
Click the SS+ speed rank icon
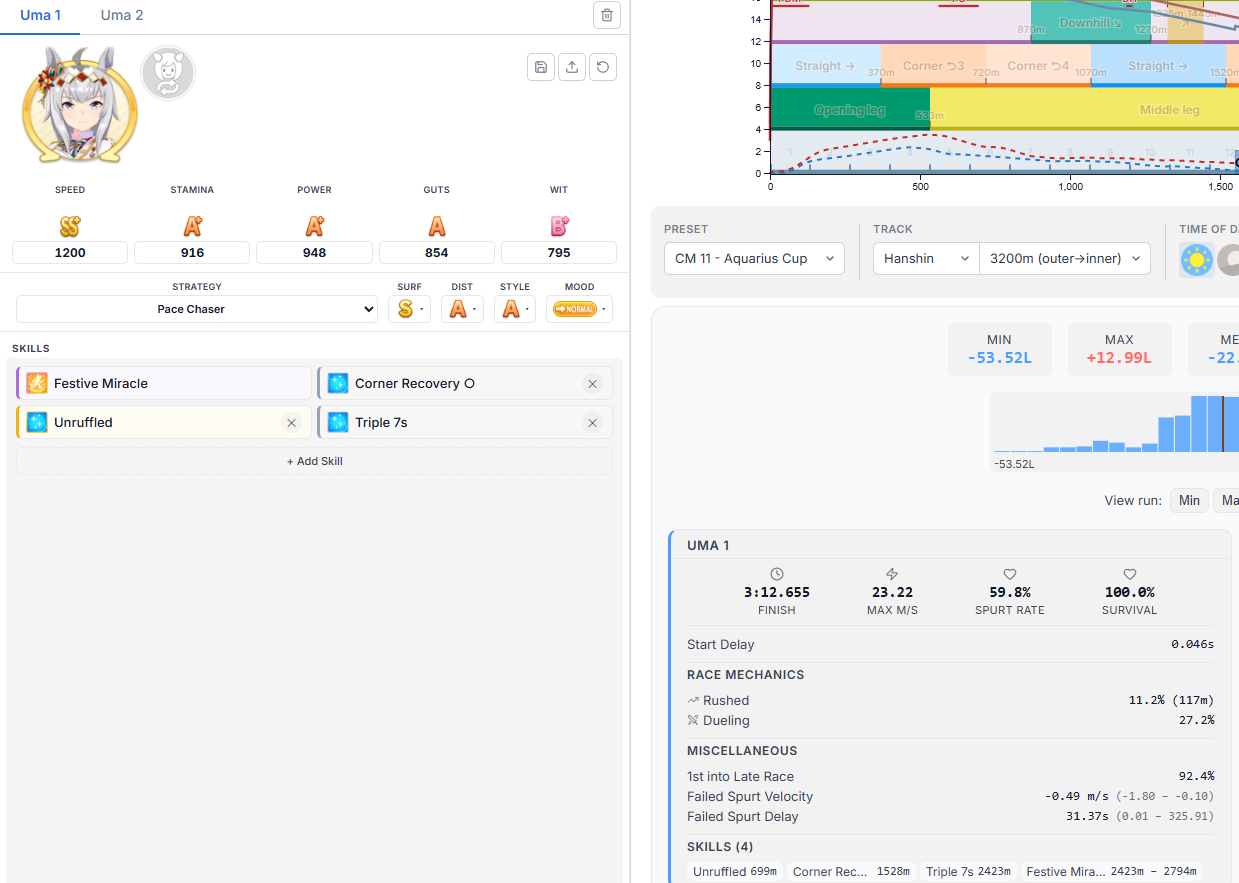tap(70, 226)
